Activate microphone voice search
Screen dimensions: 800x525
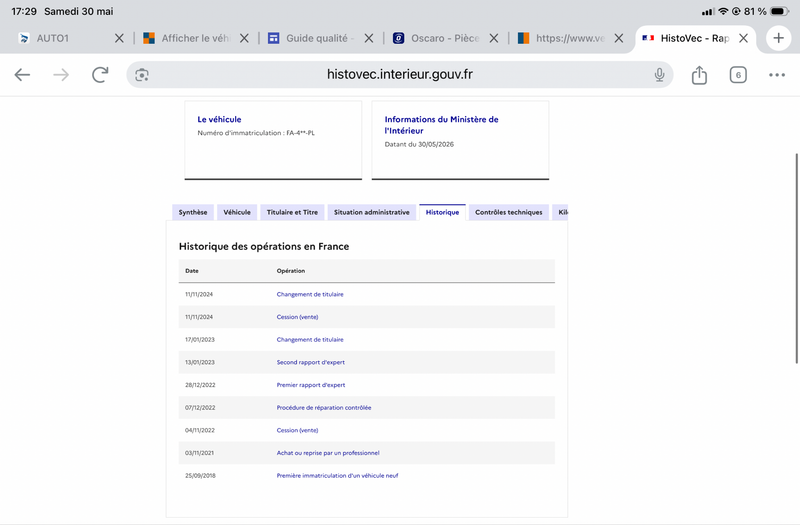coord(659,75)
